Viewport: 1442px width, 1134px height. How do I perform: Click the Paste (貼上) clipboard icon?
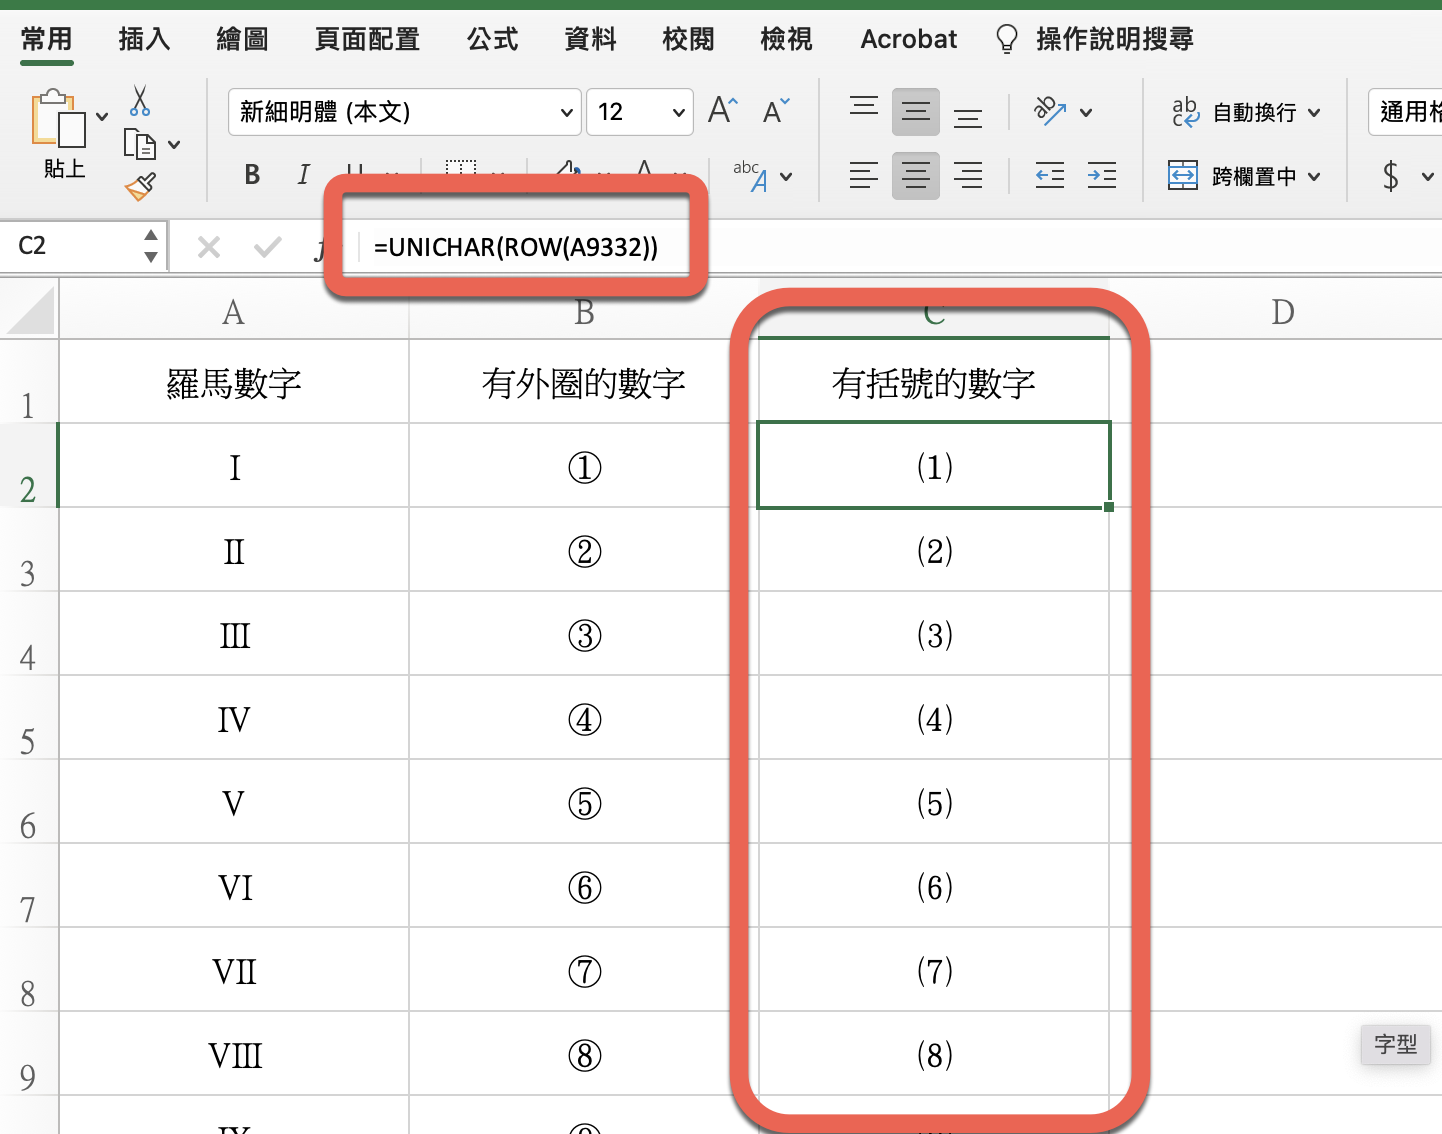59,119
